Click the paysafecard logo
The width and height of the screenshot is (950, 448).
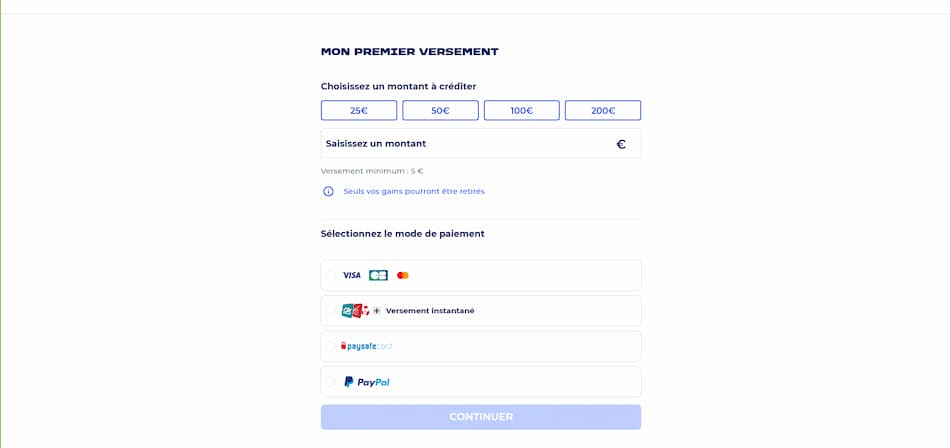tap(367, 346)
